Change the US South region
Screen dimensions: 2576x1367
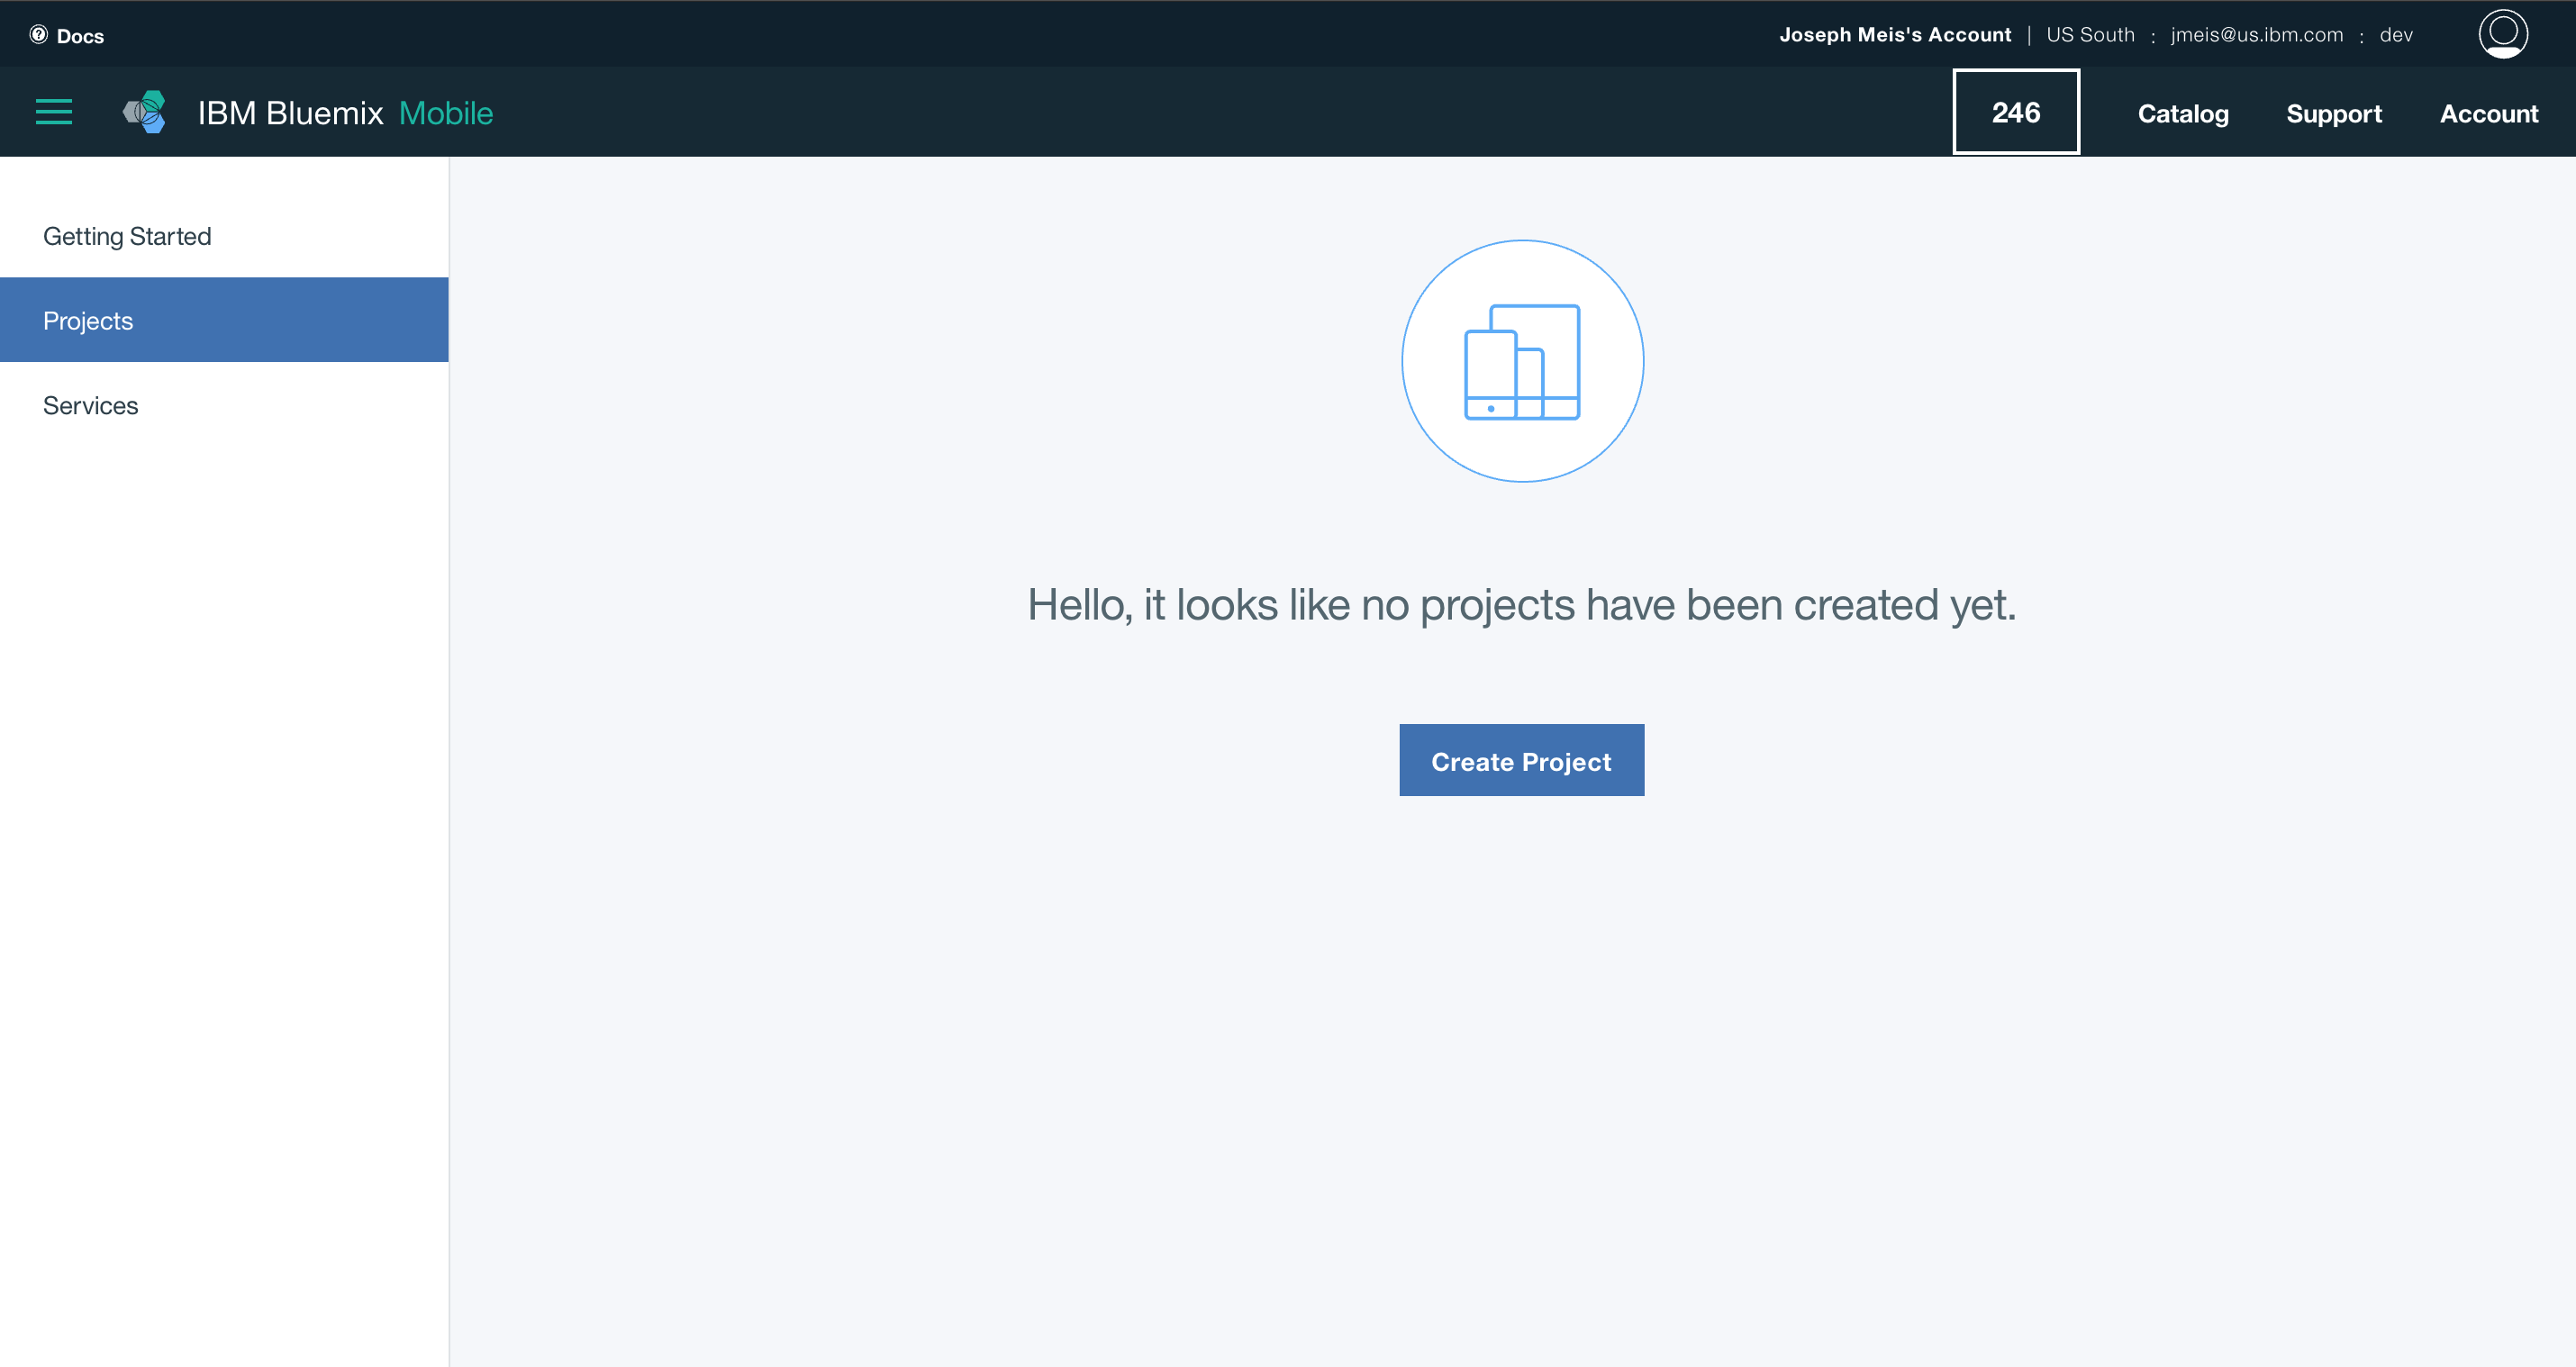click(2090, 35)
